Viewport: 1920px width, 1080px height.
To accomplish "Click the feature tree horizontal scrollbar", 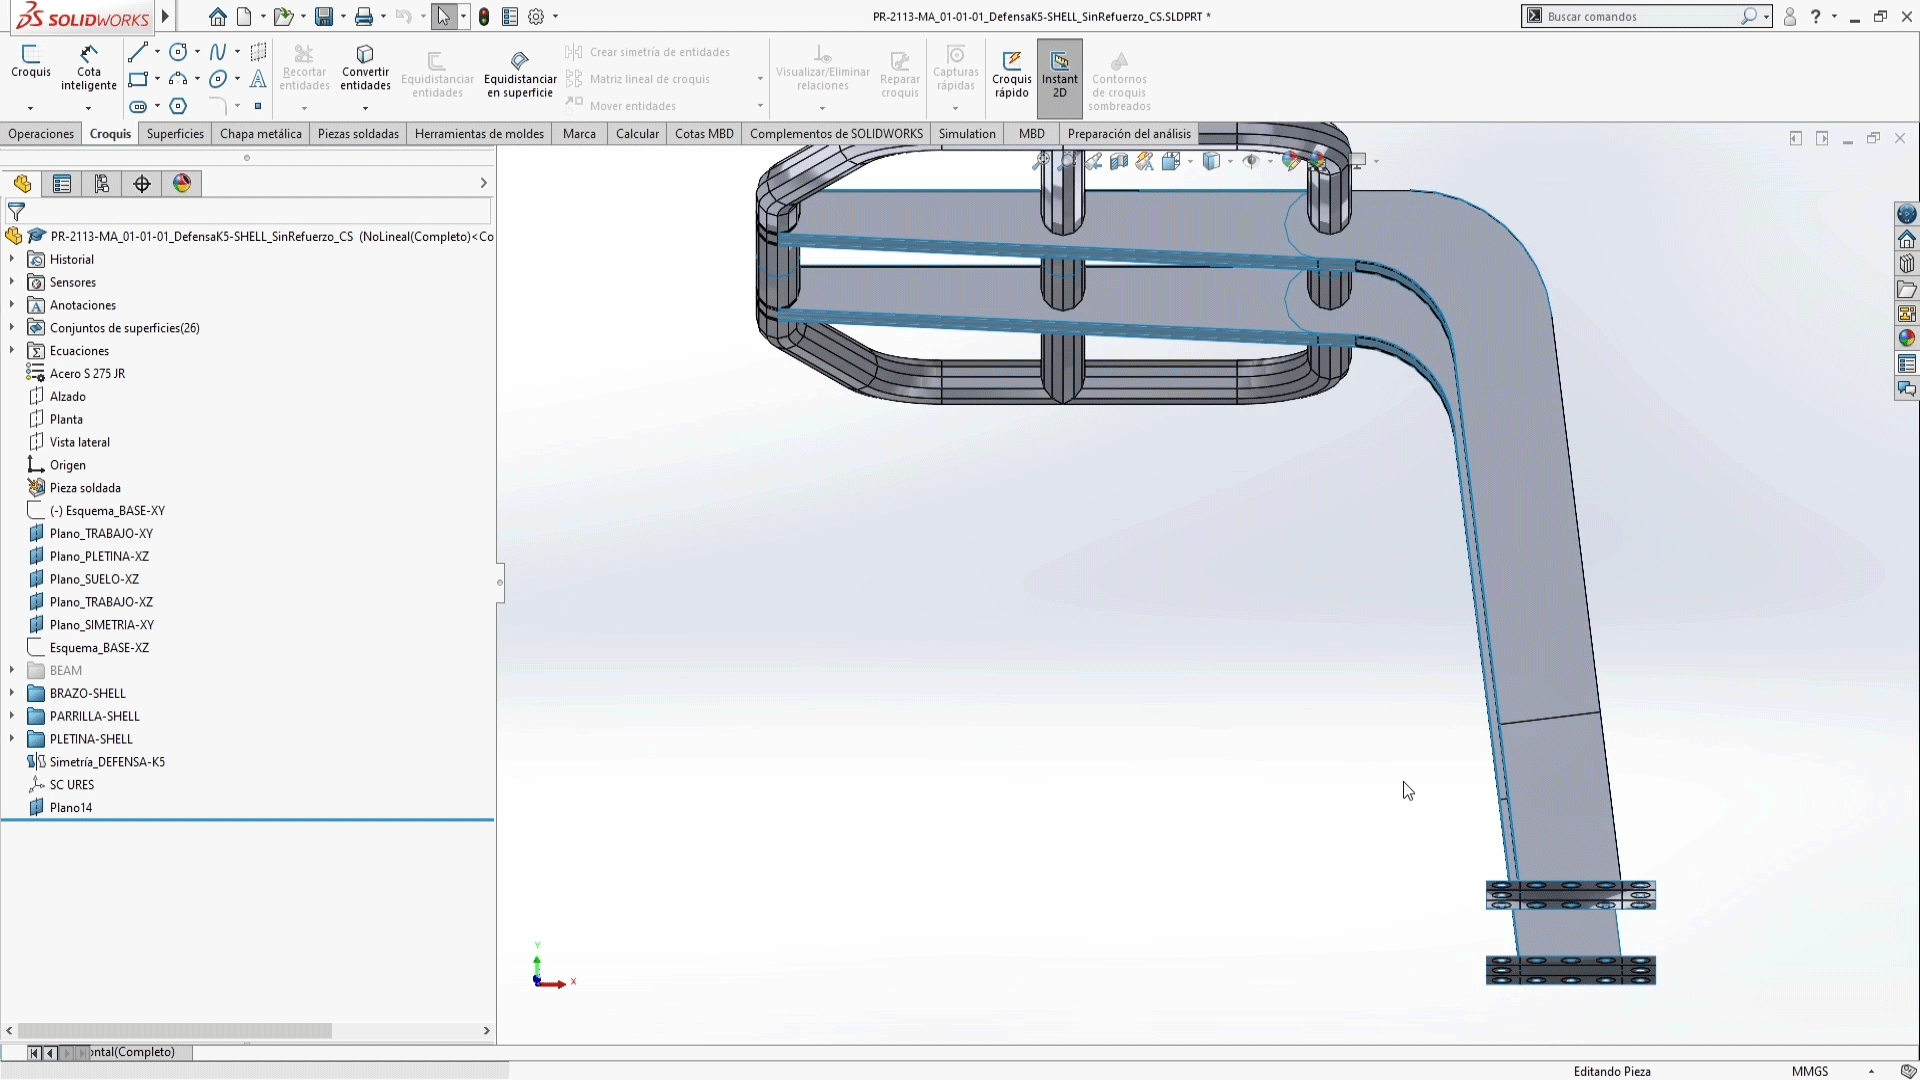I will [175, 1030].
